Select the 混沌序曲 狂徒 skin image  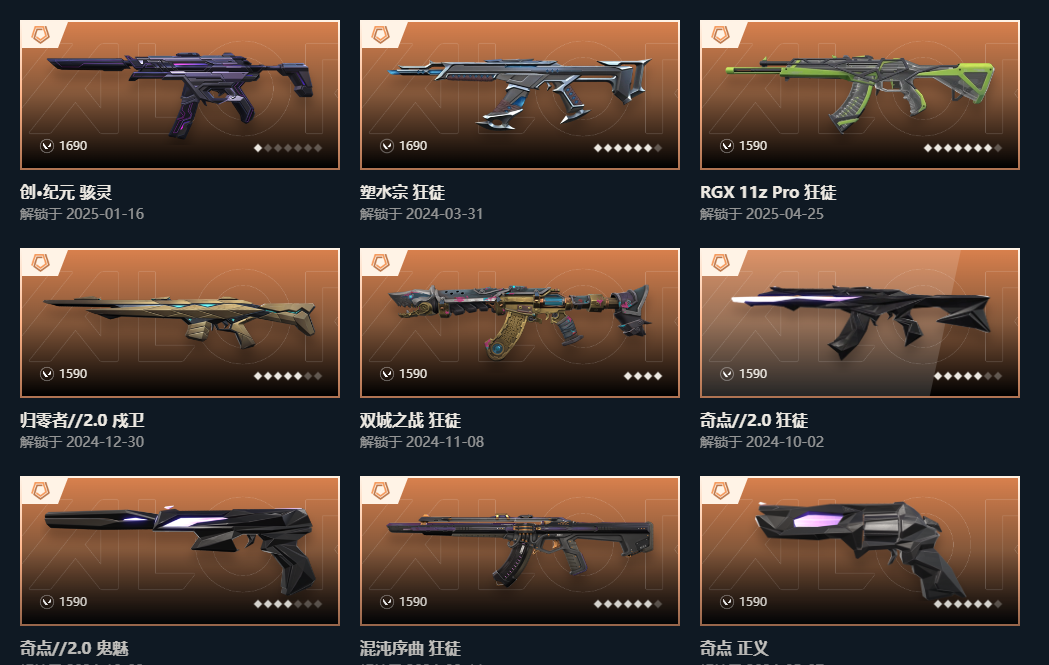tap(520, 551)
